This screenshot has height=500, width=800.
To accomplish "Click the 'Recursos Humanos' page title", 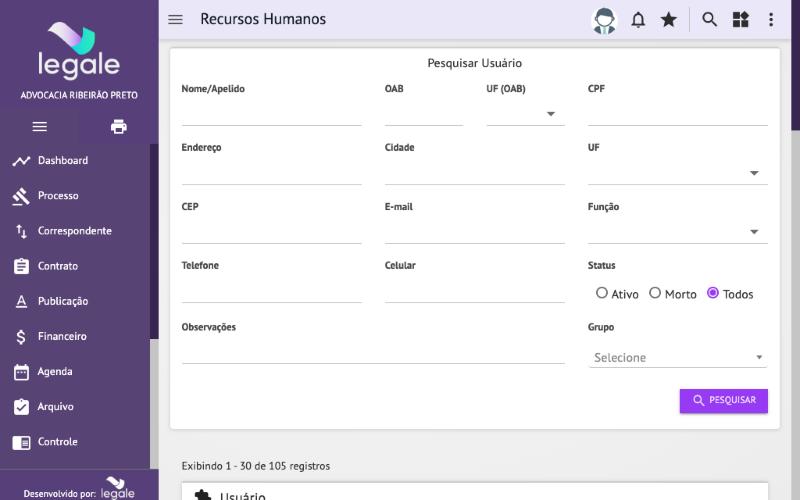I will pos(263,19).
